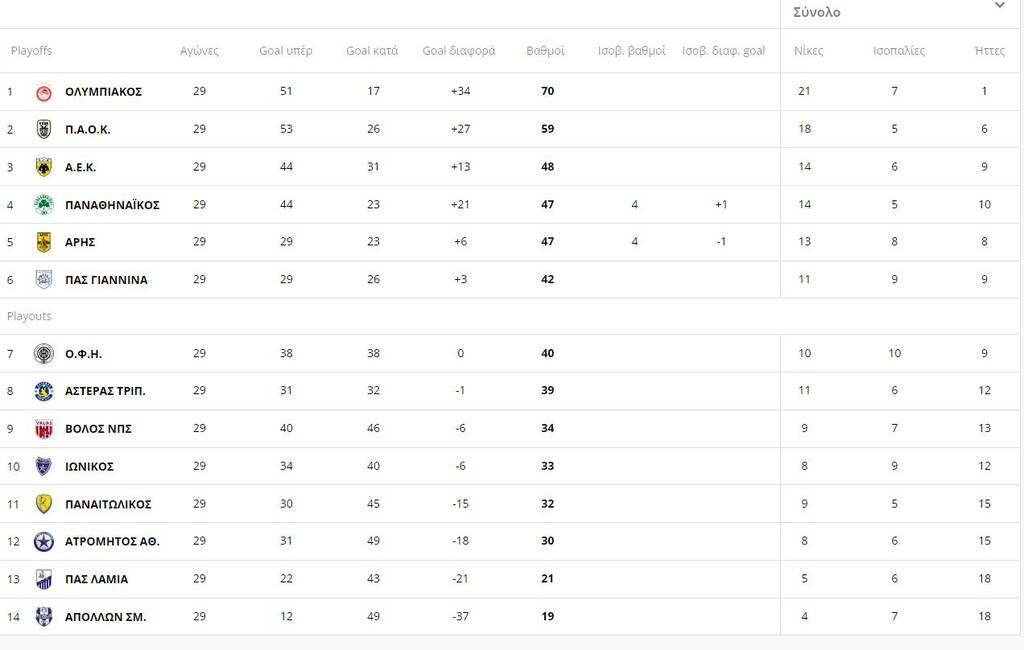Open the ΠΑΣ ΛΑΜΙΑ team link
This screenshot has width=1024, height=650.
(97, 579)
